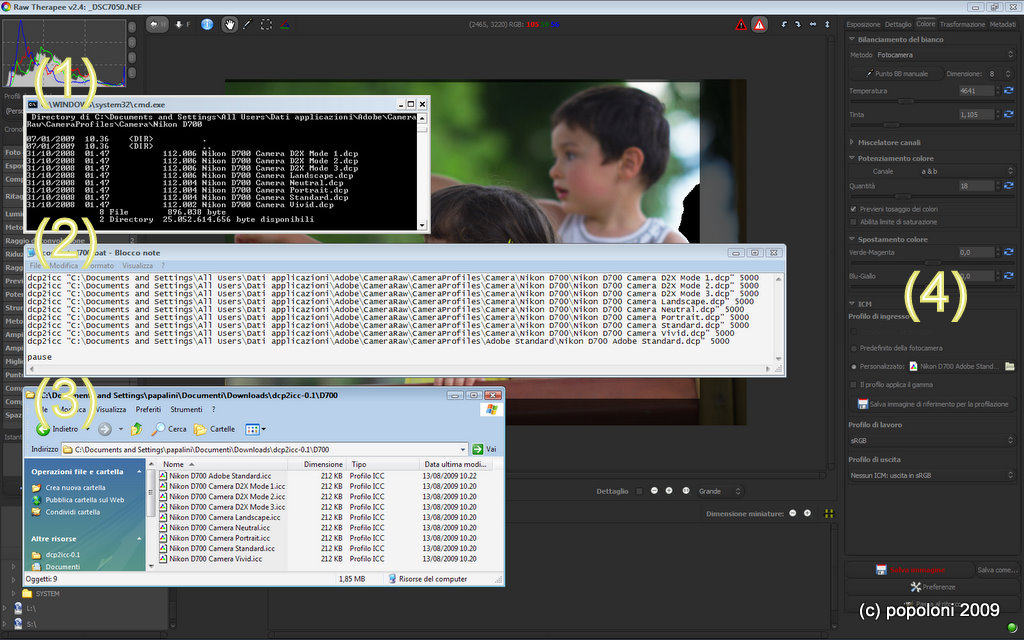Browse for custom input profile folder icon
This screenshot has width=1024, height=640.
click(1009, 366)
